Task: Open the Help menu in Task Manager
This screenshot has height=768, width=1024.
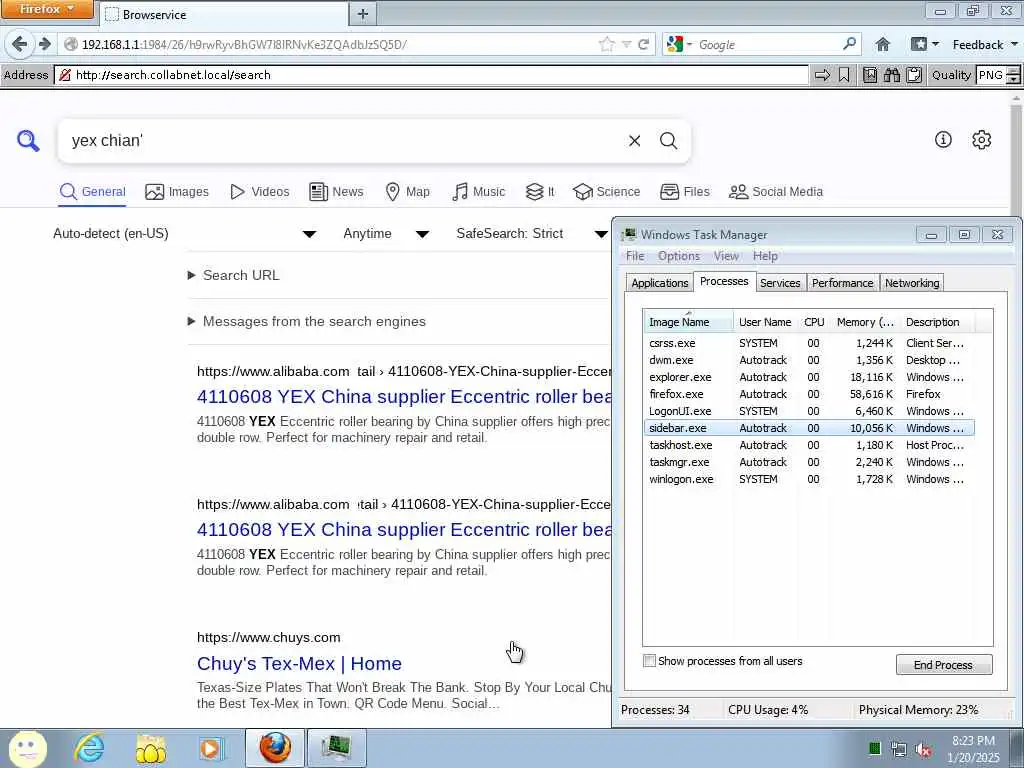Action: [765, 256]
